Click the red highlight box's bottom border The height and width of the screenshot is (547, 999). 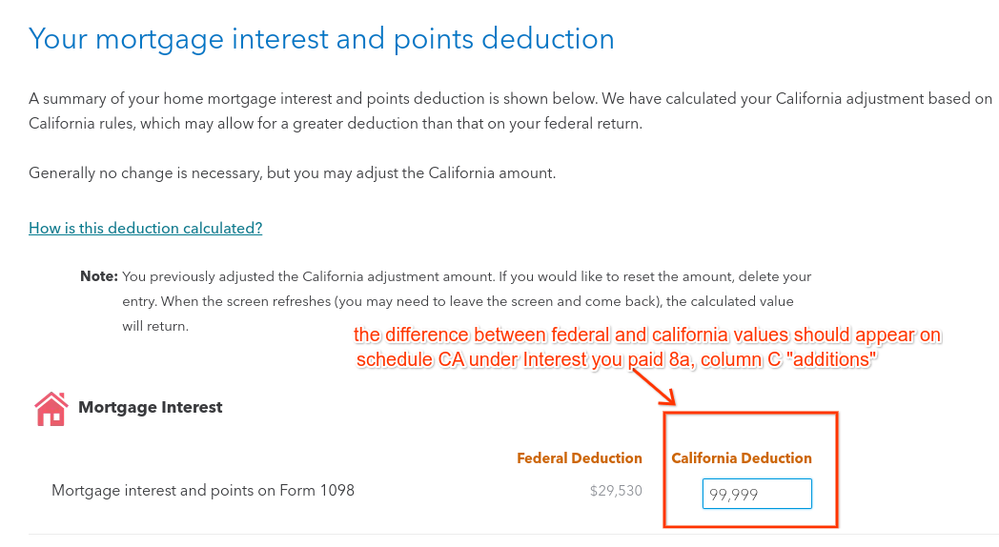(x=749, y=526)
